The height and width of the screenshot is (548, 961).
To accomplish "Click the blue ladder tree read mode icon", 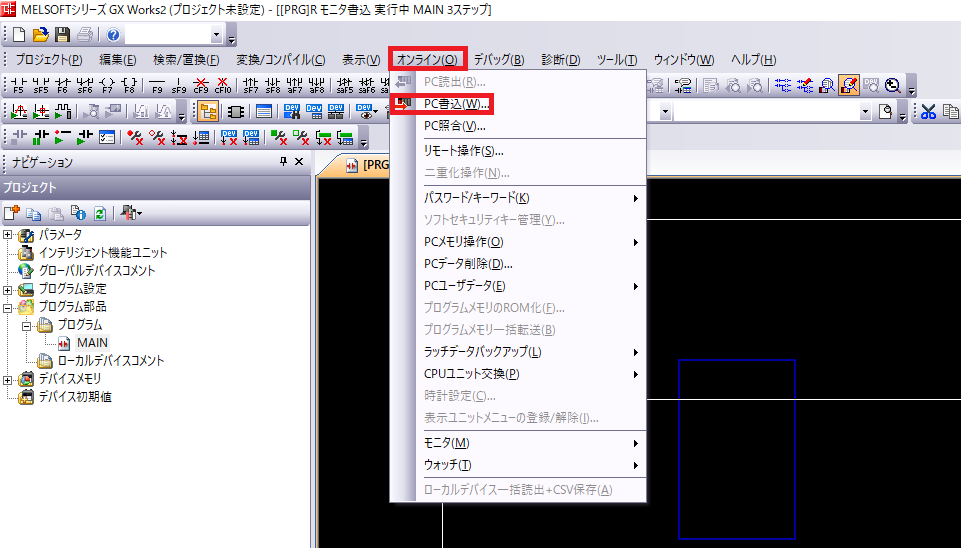I will [x=783, y=85].
